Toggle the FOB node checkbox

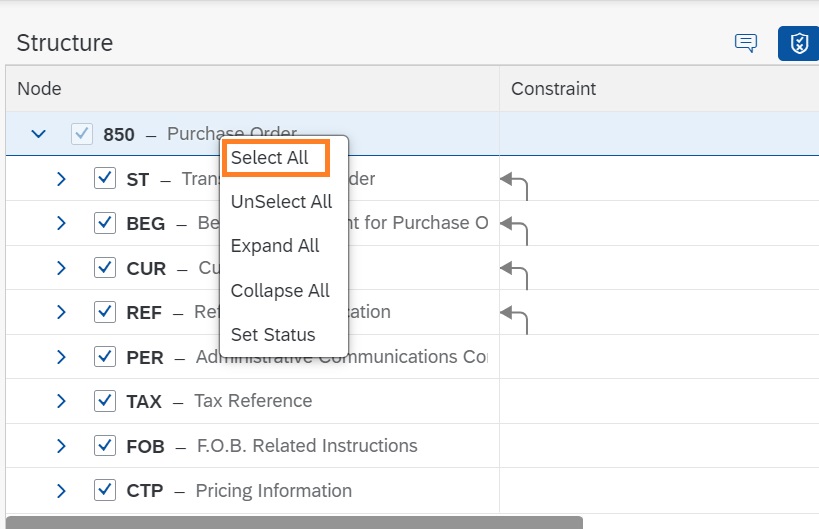tap(105, 445)
